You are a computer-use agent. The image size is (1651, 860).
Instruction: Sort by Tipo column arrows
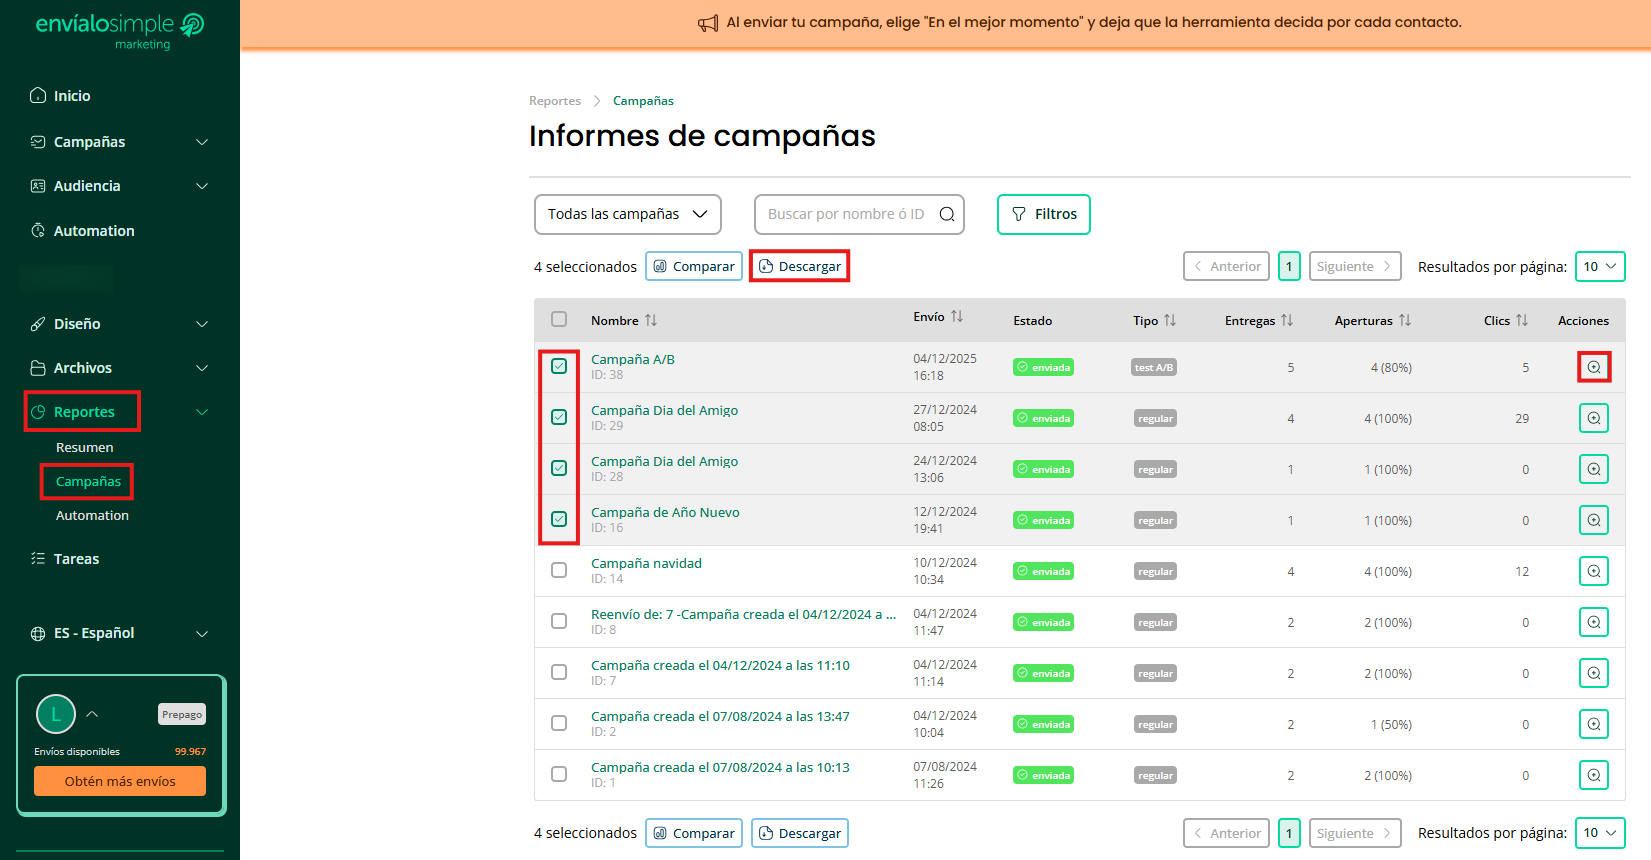pos(1170,320)
